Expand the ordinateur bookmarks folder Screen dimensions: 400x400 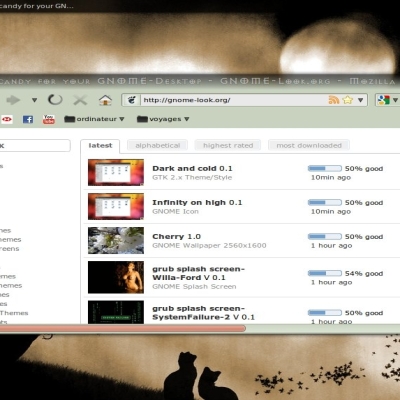(94, 119)
